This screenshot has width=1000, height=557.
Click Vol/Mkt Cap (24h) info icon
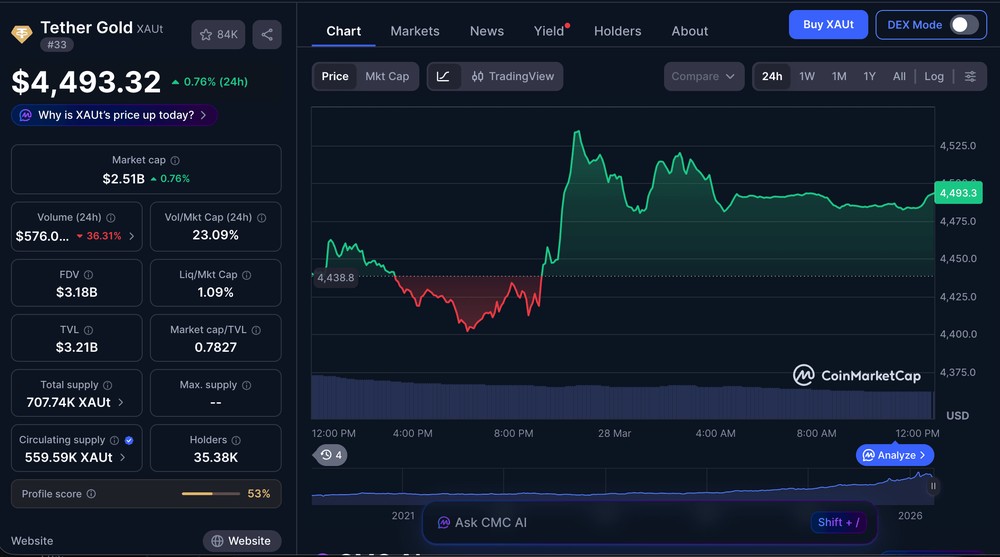(261, 218)
